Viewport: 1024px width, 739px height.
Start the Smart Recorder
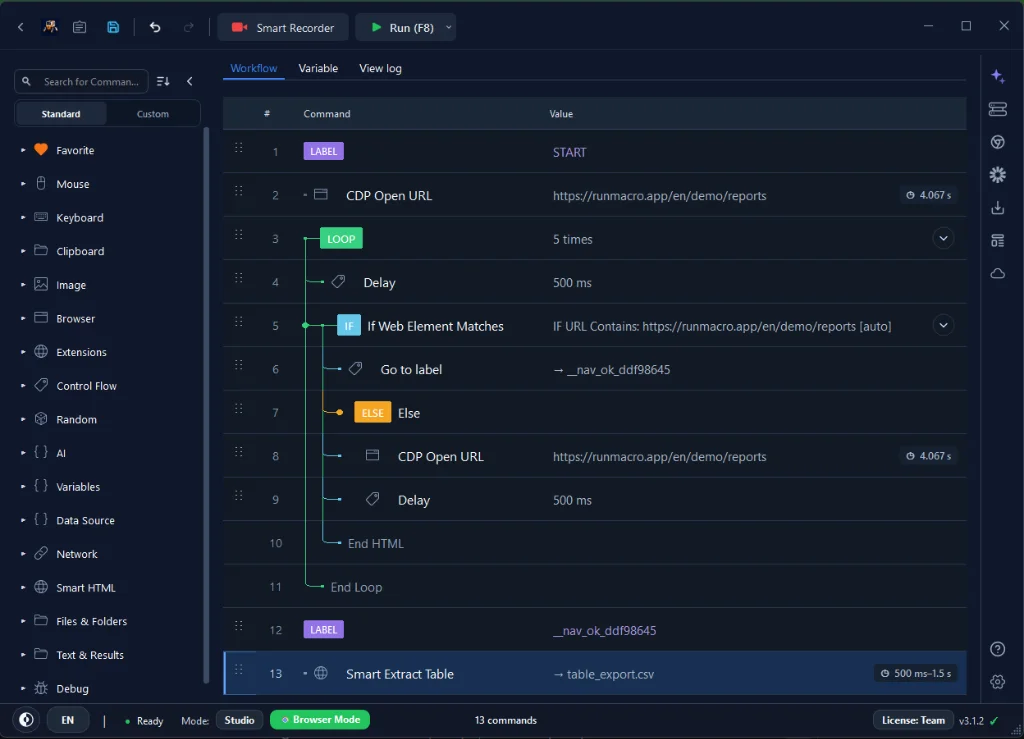(x=283, y=27)
